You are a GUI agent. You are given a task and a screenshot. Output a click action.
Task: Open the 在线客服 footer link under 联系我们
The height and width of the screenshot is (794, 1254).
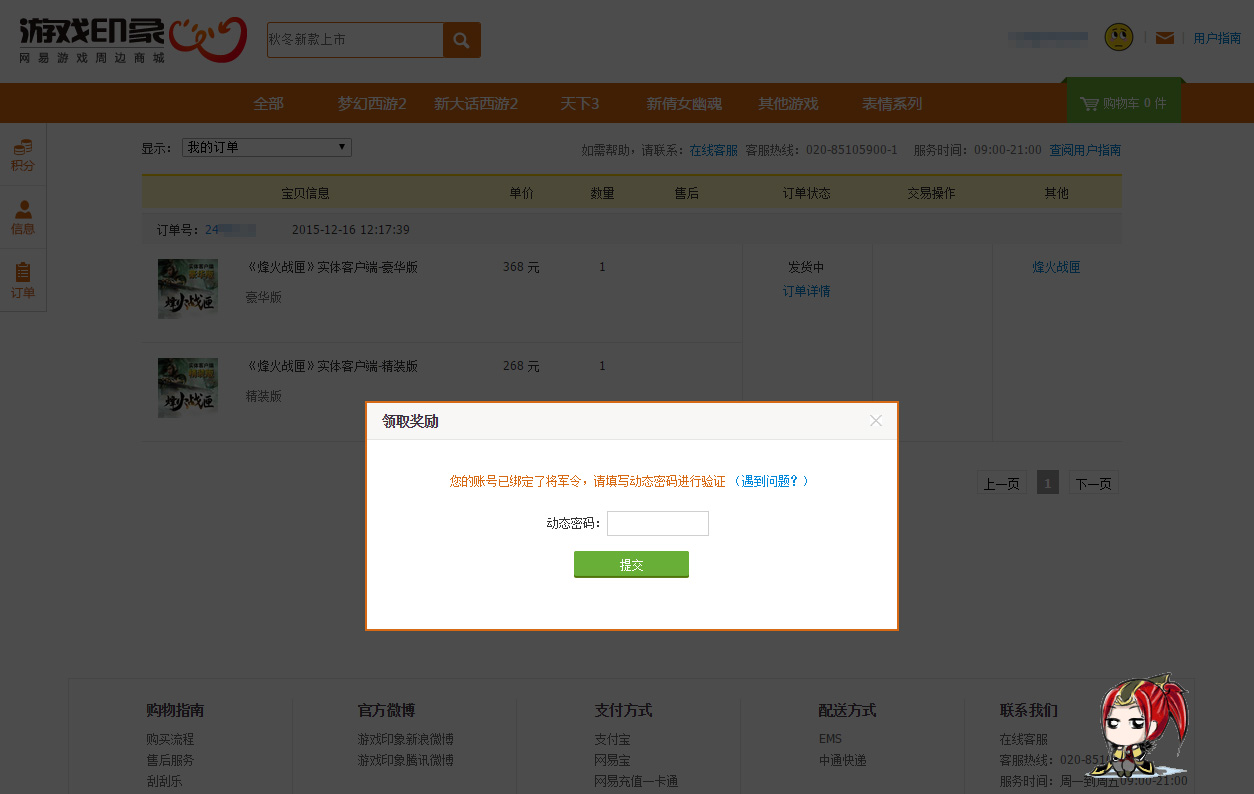coord(1024,739)
